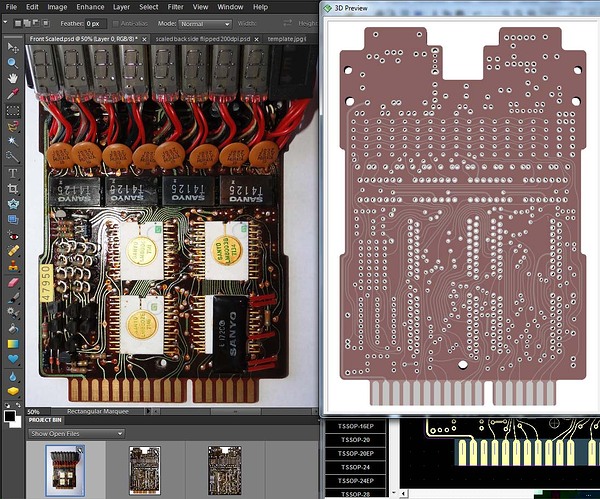Select the Quick Selection brush tool
The width and height of the screenshot is (600, 499).
coord(13,157)
